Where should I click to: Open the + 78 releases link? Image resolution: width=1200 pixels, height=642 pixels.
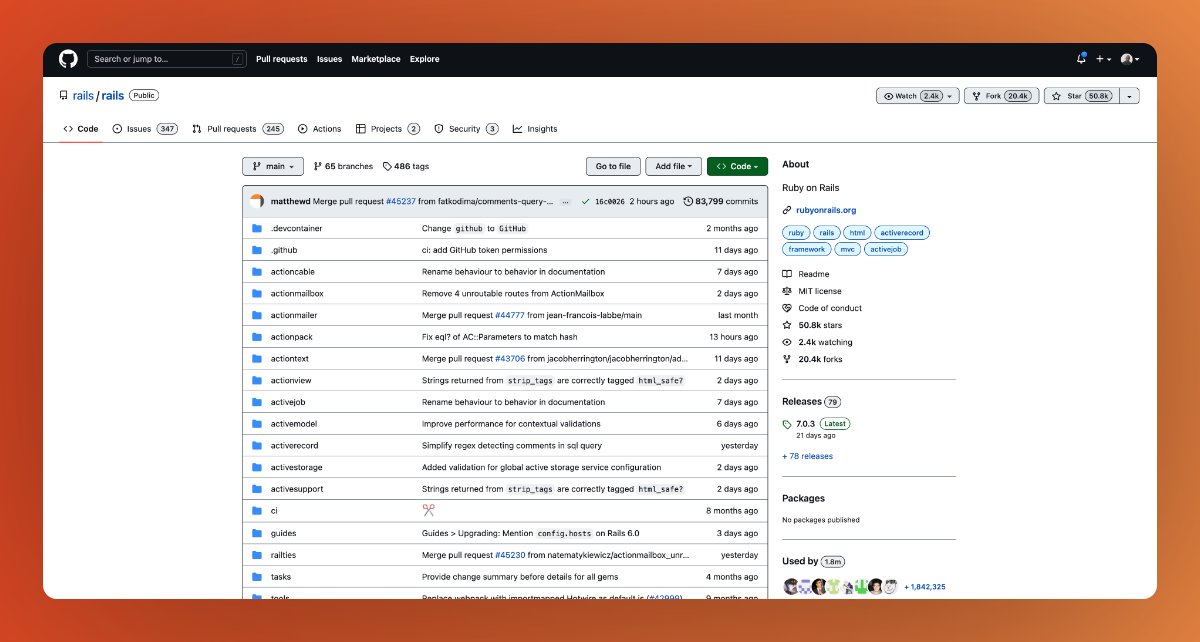coord(807,456)
